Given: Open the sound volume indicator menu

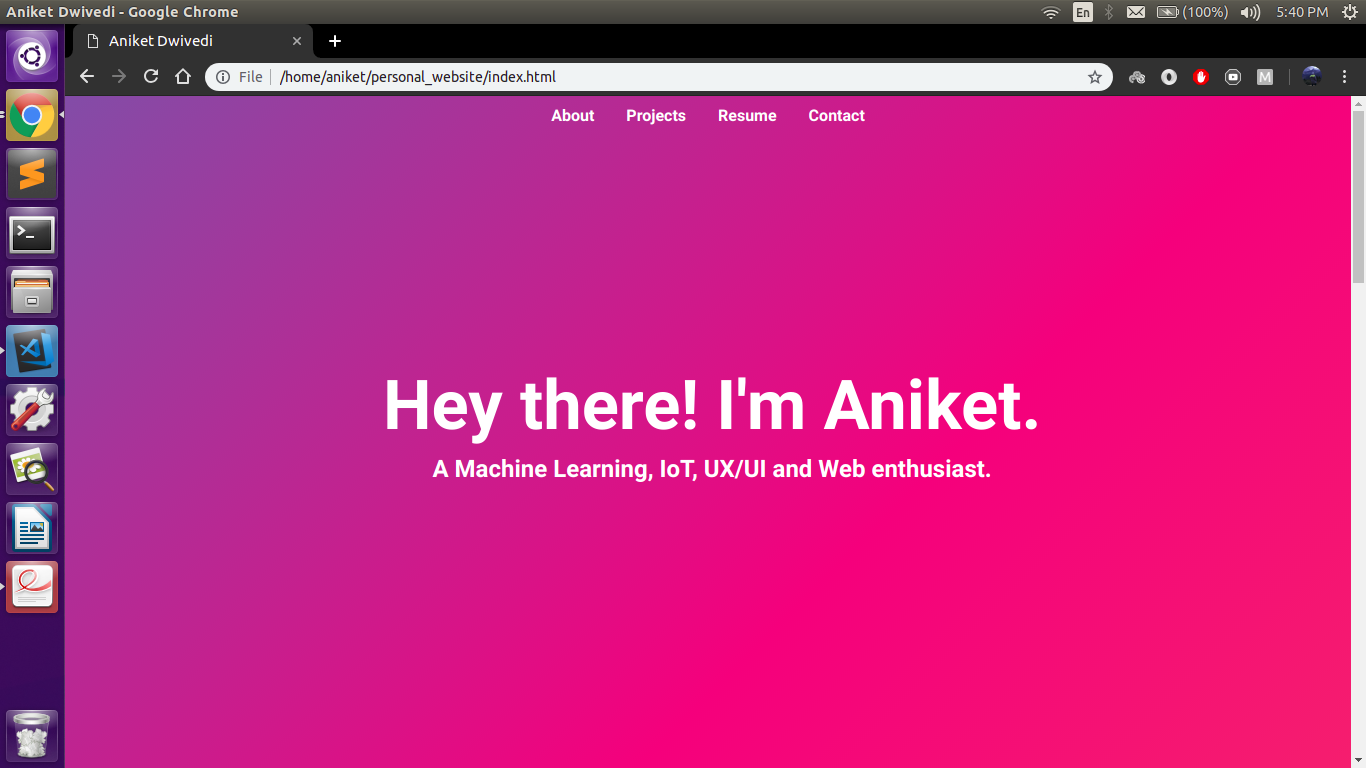Looking at the screenshot, I should click(1249, 12).
